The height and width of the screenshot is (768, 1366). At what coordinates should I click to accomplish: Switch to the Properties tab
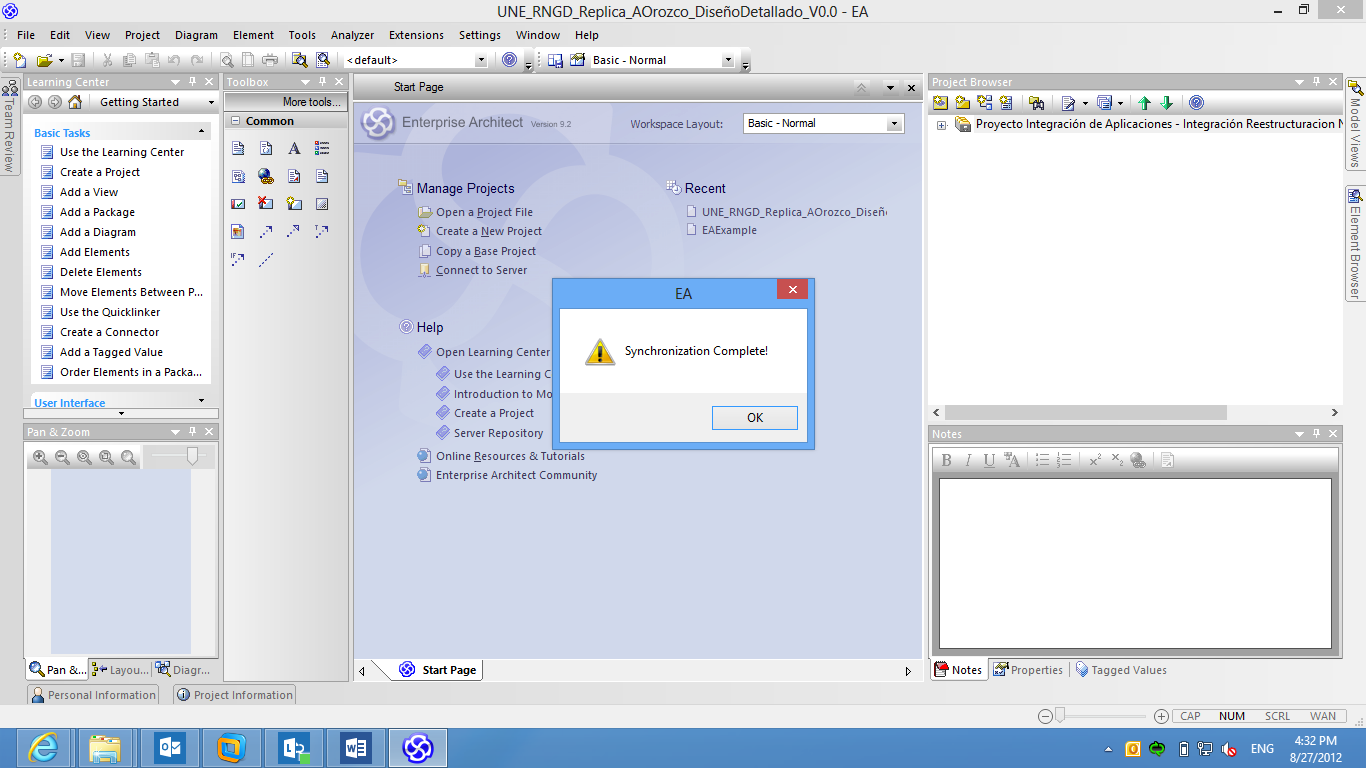(1028, 670)
